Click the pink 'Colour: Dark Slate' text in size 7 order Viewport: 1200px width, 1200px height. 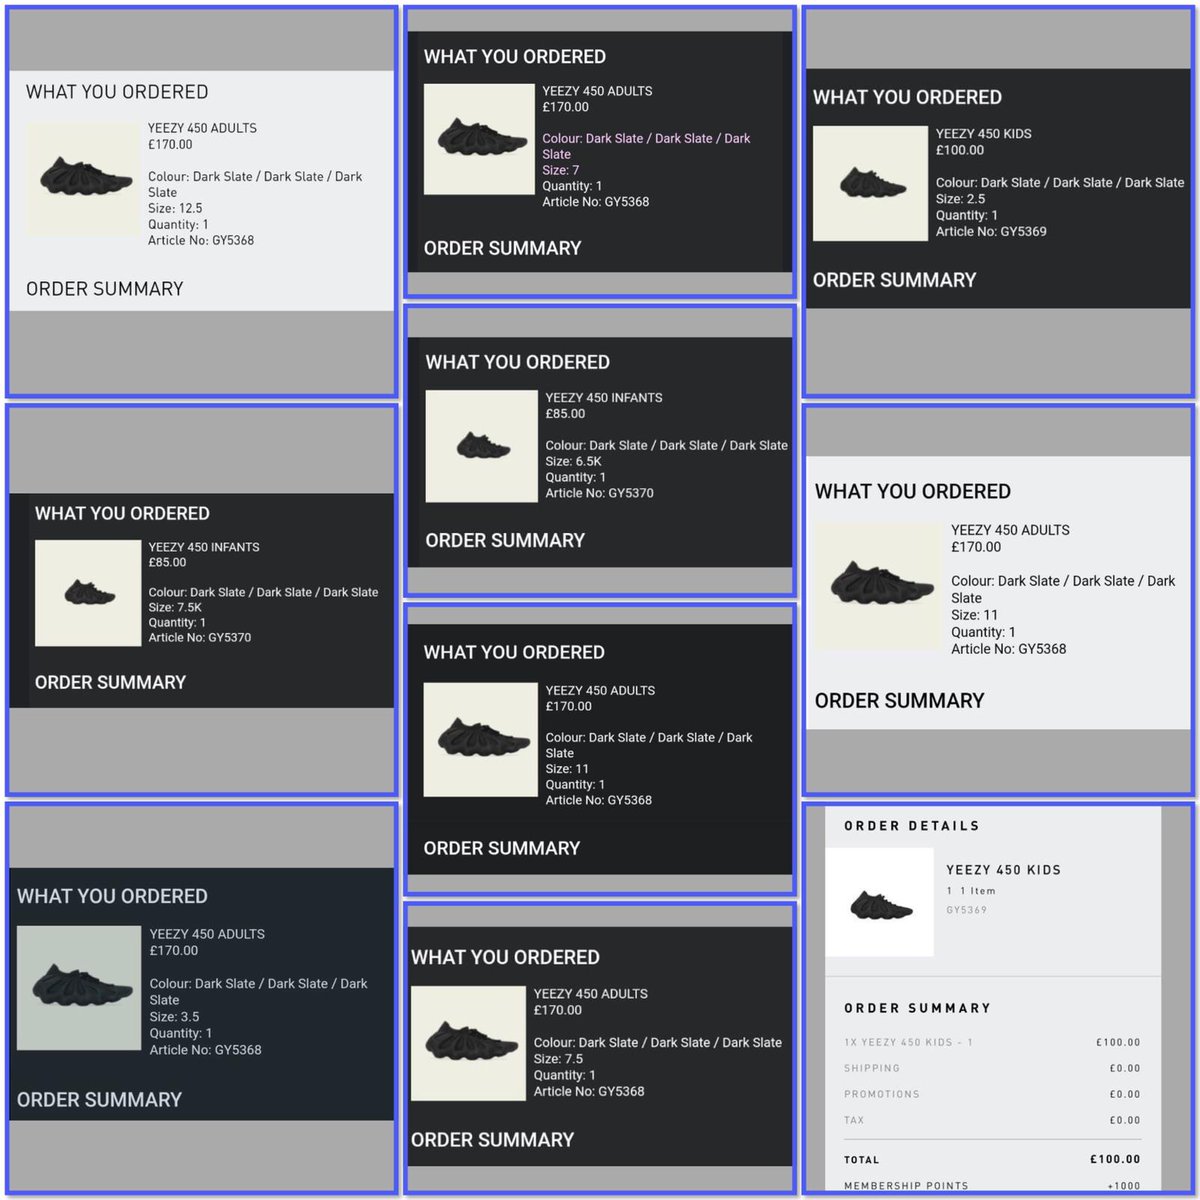coord(646,146)
